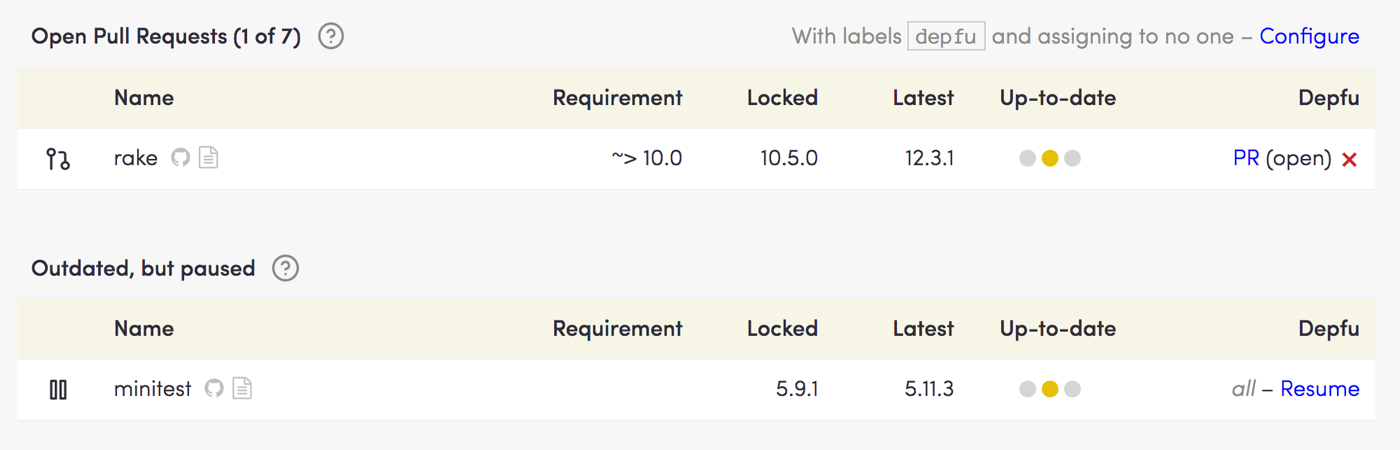Click the depfu label tag
The image size is (1400, 450).
[x=946, y=37]
